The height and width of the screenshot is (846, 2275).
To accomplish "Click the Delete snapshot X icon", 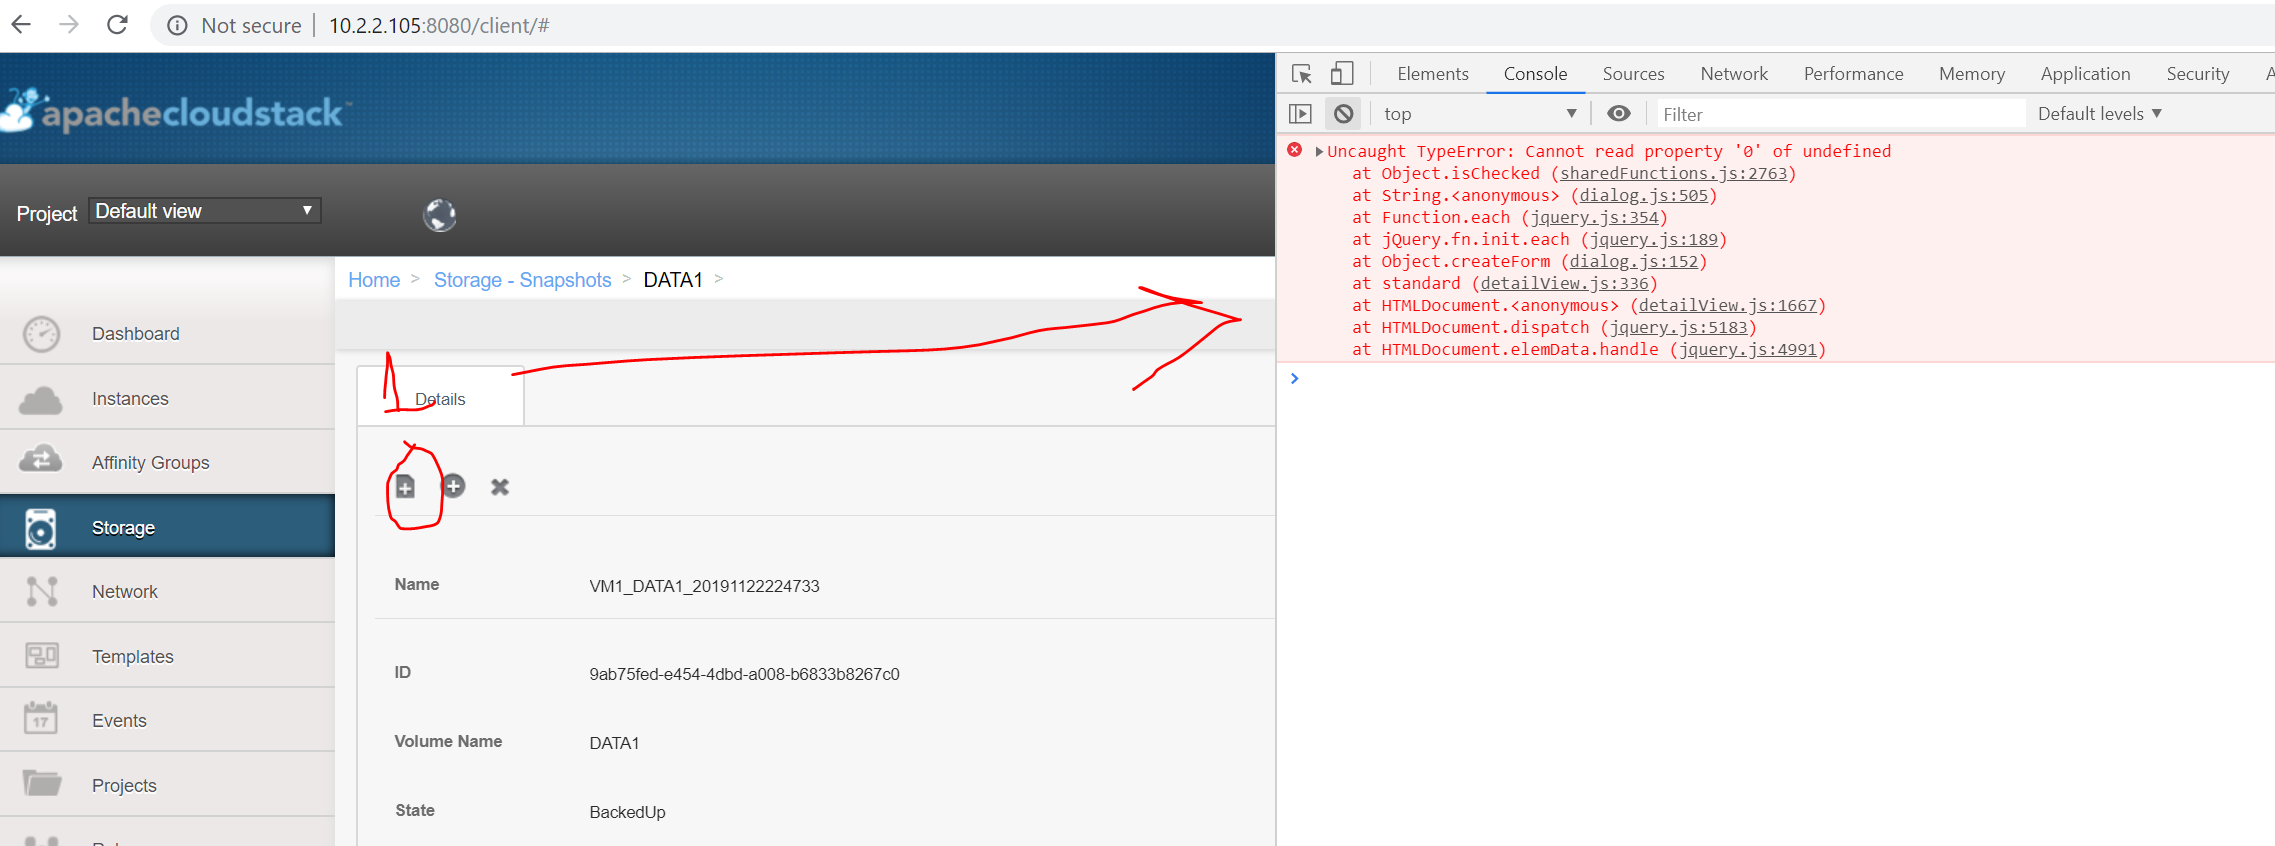I will (500, 487).
